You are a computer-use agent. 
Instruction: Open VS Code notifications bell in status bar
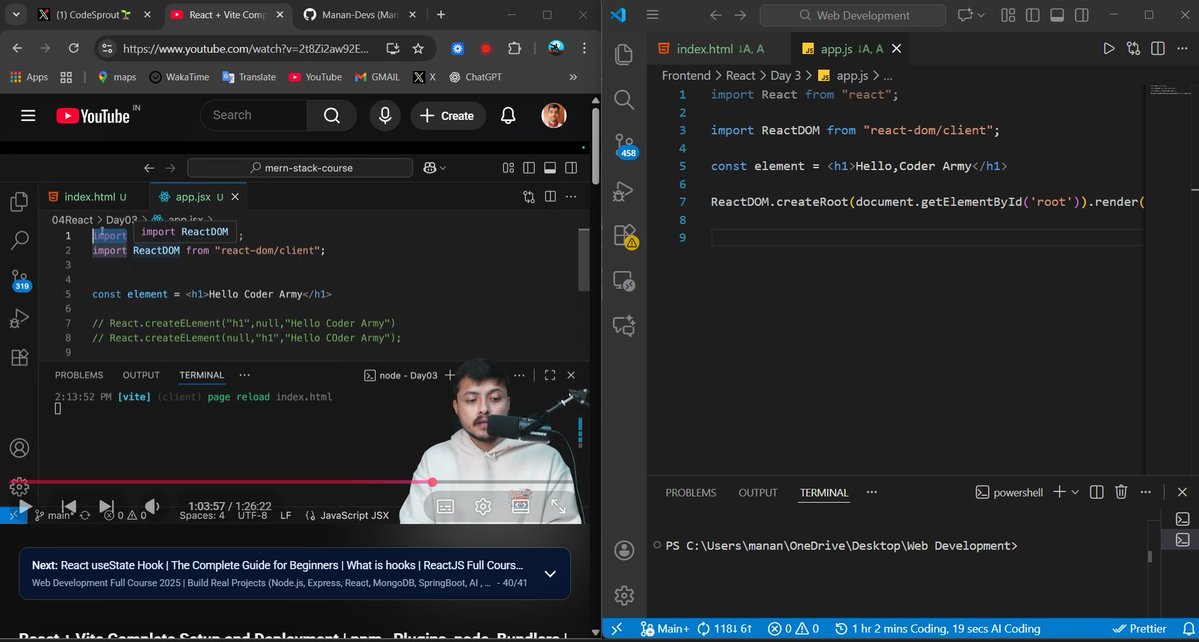(1188, 629)
